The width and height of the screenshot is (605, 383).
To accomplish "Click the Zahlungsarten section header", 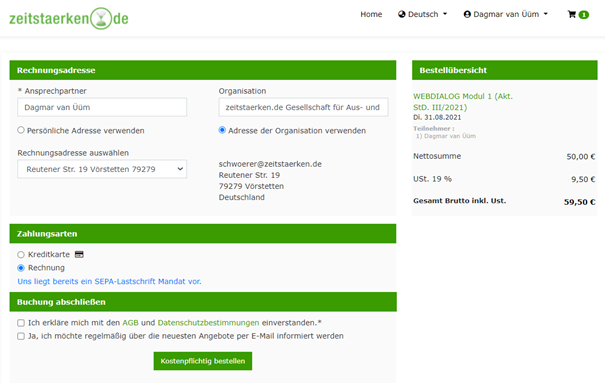I will (203, 234).
